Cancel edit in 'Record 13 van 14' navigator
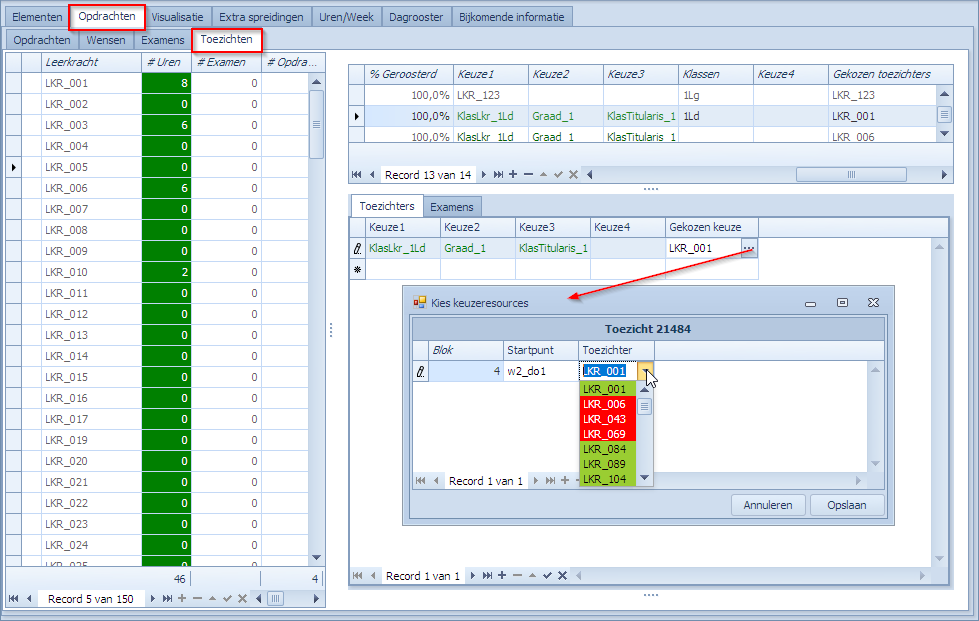This screenshot has width=979, height=621. (x=573, y=175)
